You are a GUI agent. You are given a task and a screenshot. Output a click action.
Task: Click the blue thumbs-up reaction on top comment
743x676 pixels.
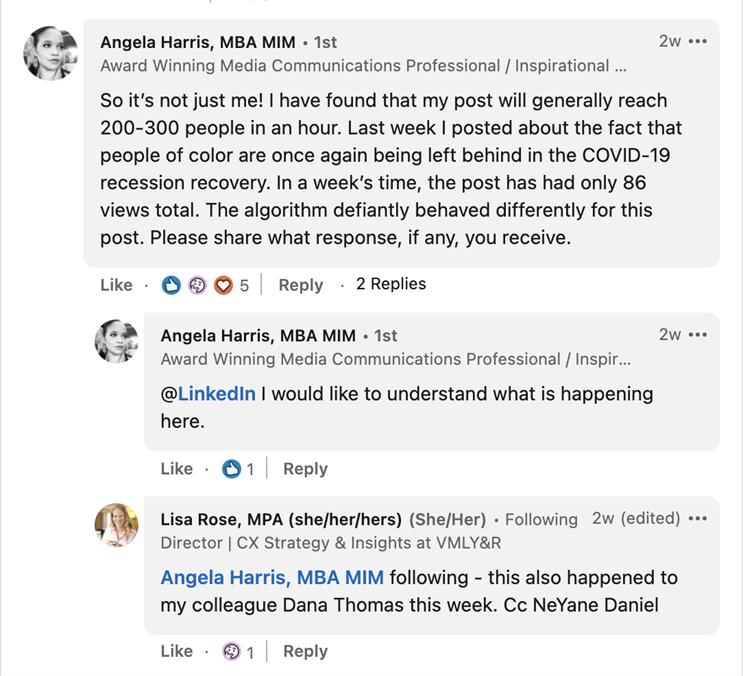pyautogui.click(x=171, y=285)
